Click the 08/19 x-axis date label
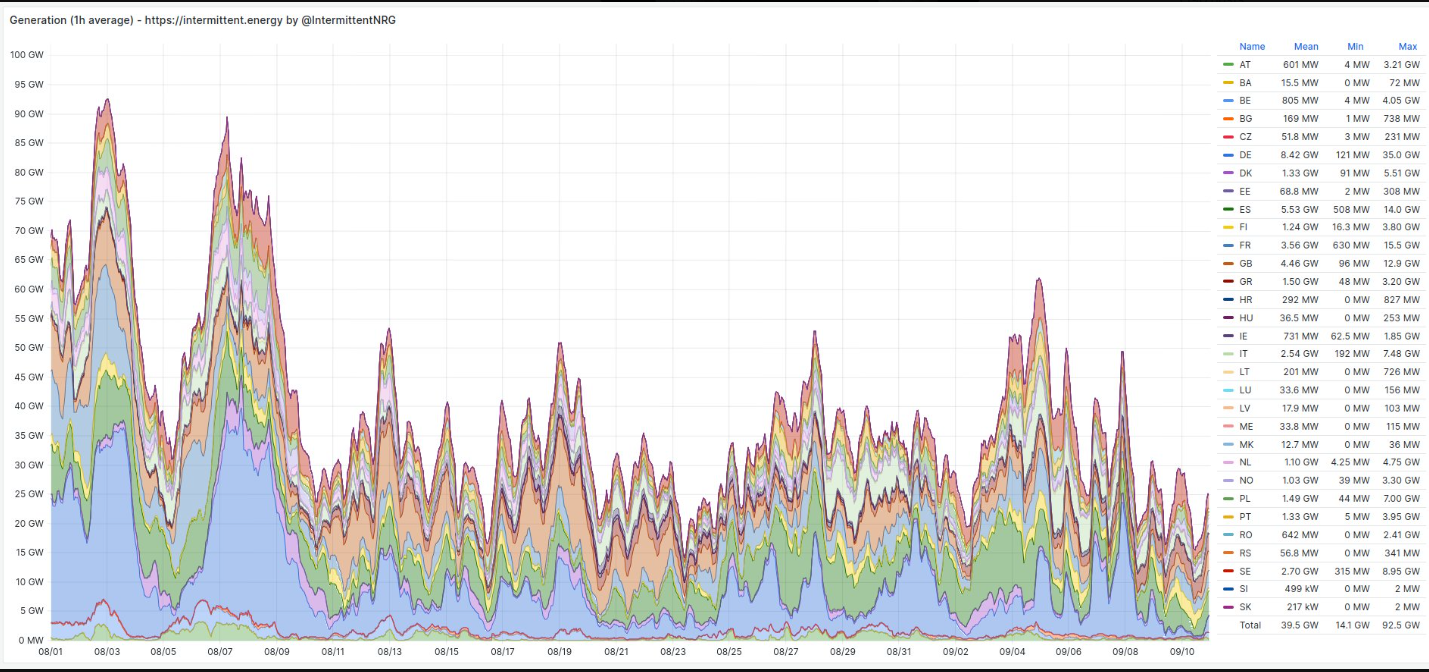 pos(559,652)
